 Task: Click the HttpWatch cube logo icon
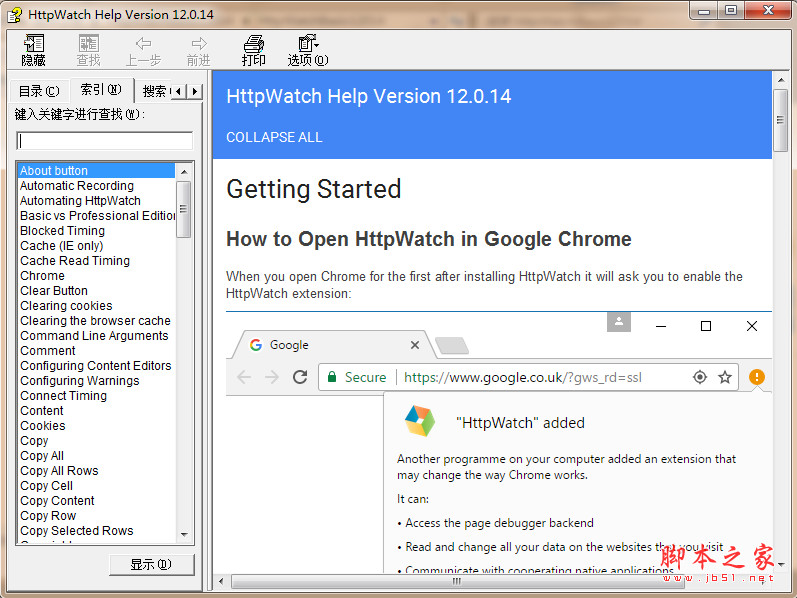(x=420, y=421)
